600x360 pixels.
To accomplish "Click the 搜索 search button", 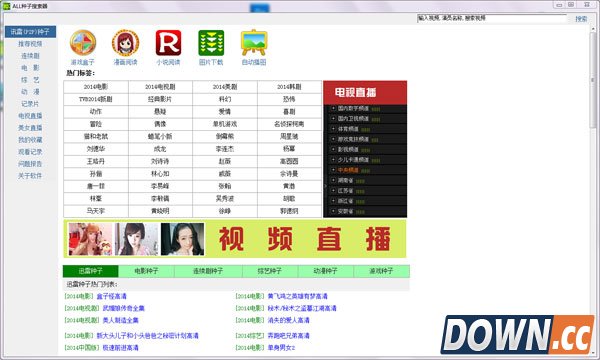I will (581, 19).
